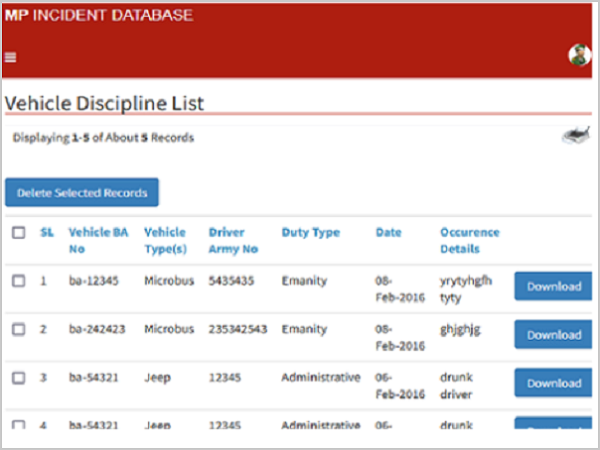Viewport: 600px width, 450px height.
Task: Download the drunk driver Jeep record
Action: [553, 383]
